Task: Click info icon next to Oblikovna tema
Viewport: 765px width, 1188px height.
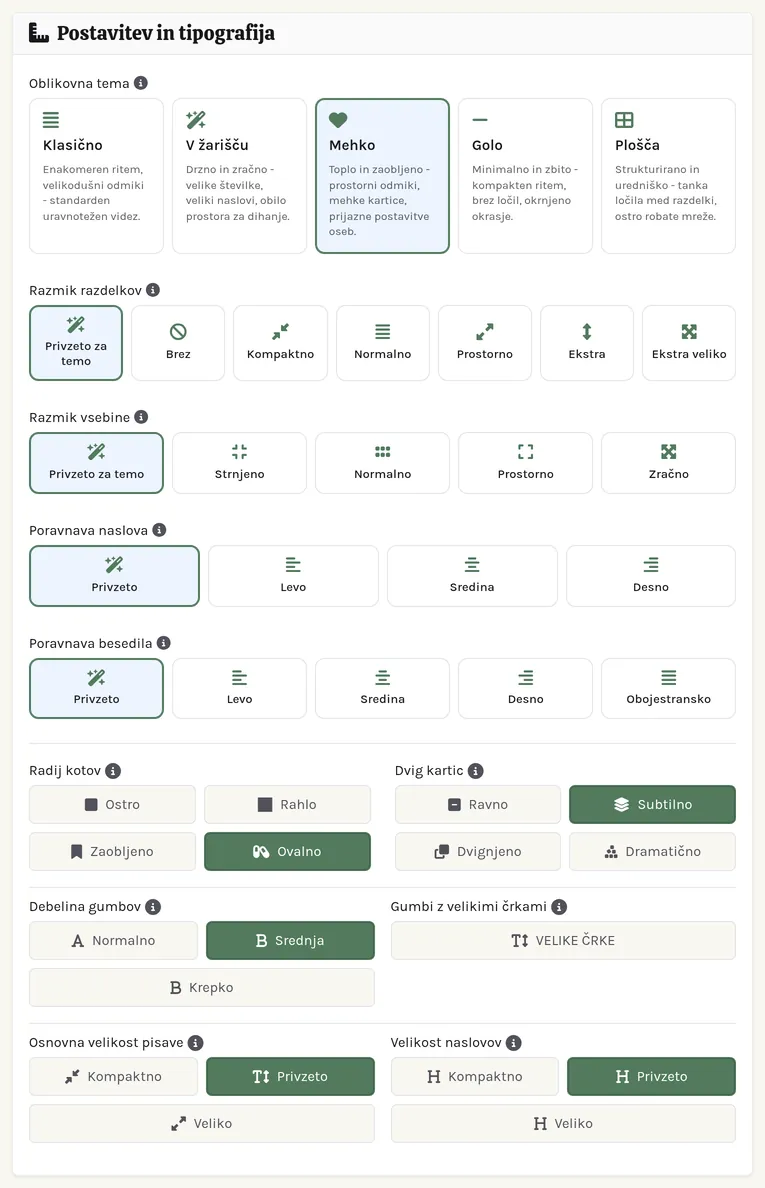Action: click(x=141, y=83)
